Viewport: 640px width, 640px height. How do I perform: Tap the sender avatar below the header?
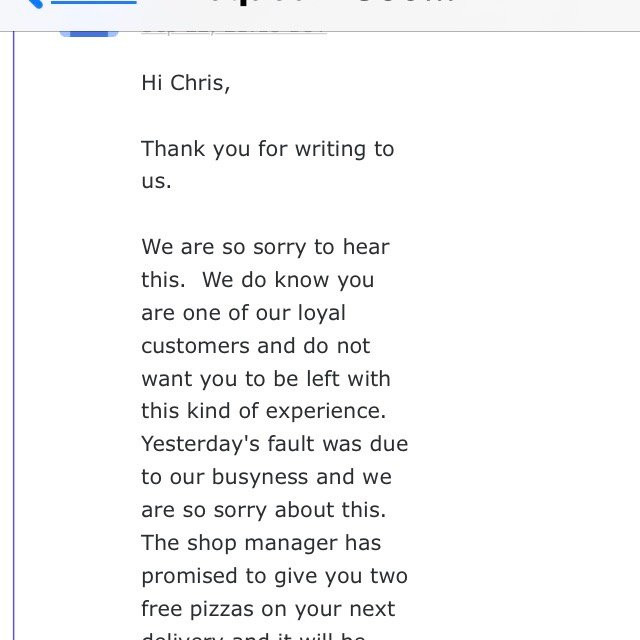click(89, 33)
